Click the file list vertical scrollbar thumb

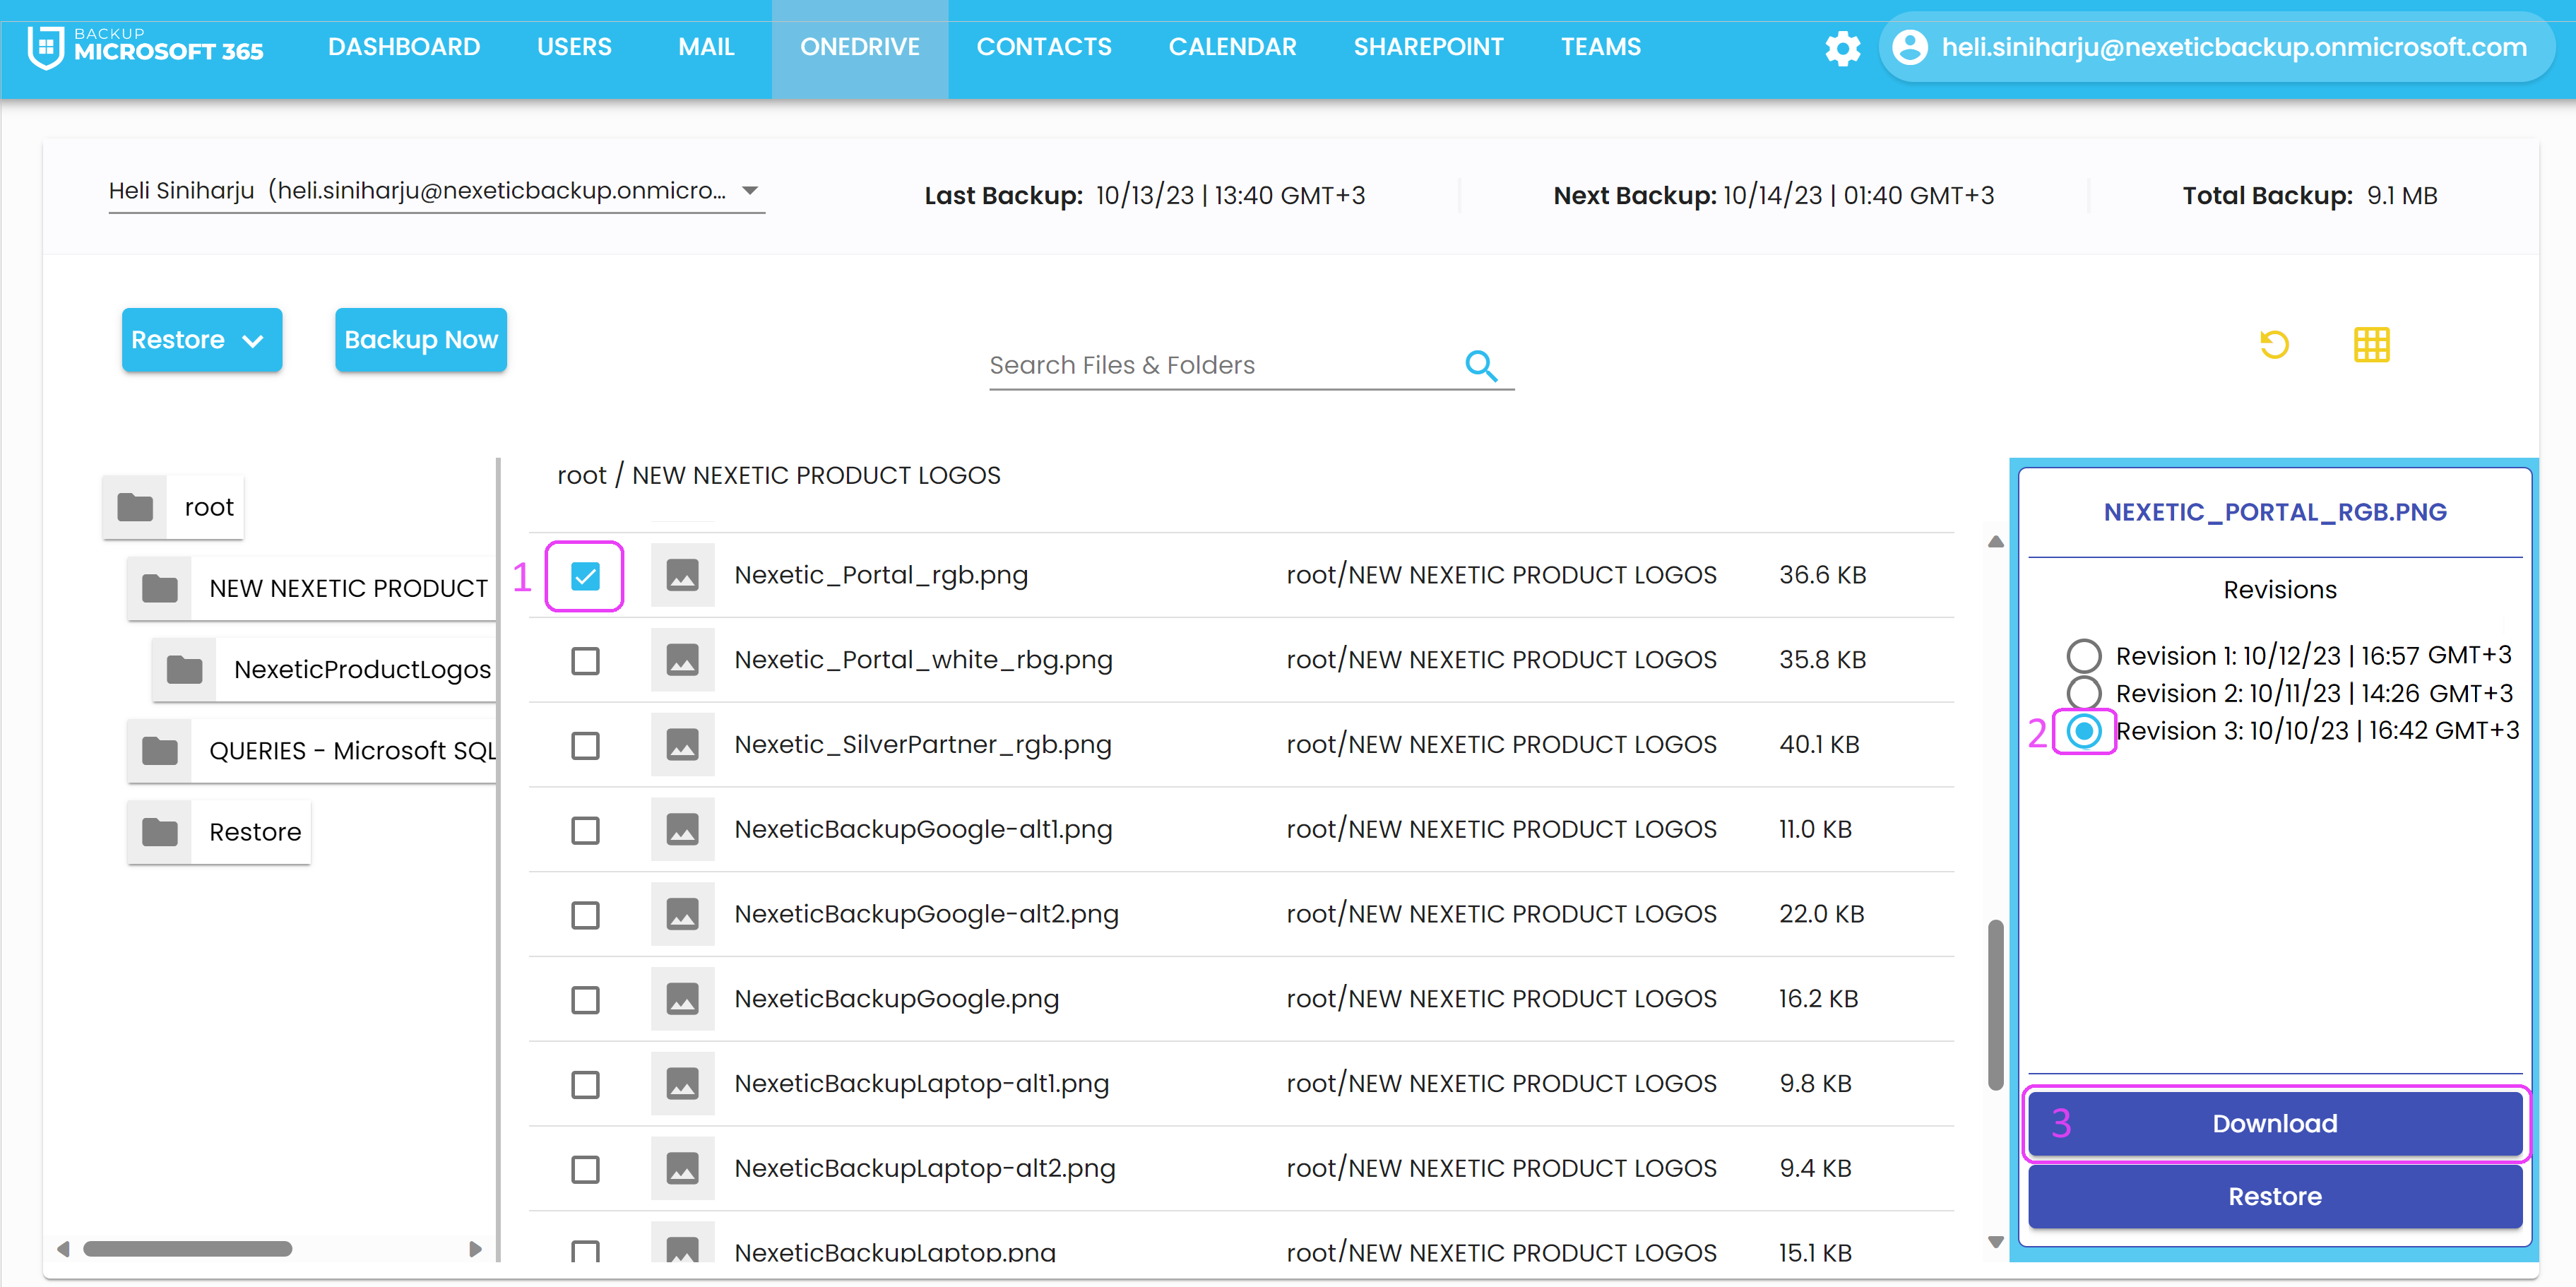pos(1995,1004)
